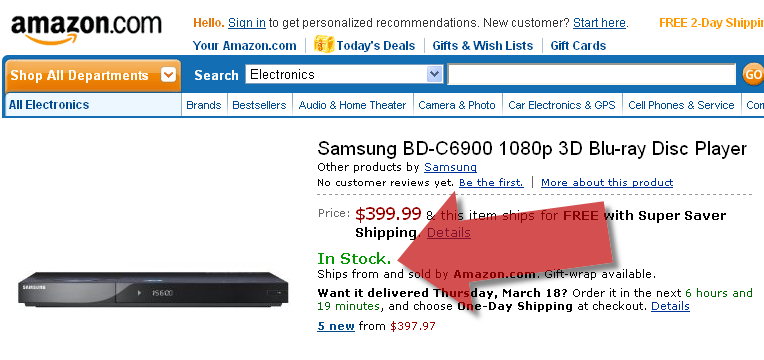Viewport: 764px width, 360px height.
Task: Open the Brands category
Action: tap(204, 105)
